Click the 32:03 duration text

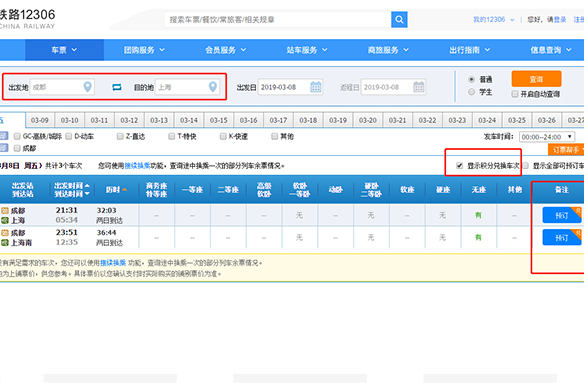tap(107, 211)
